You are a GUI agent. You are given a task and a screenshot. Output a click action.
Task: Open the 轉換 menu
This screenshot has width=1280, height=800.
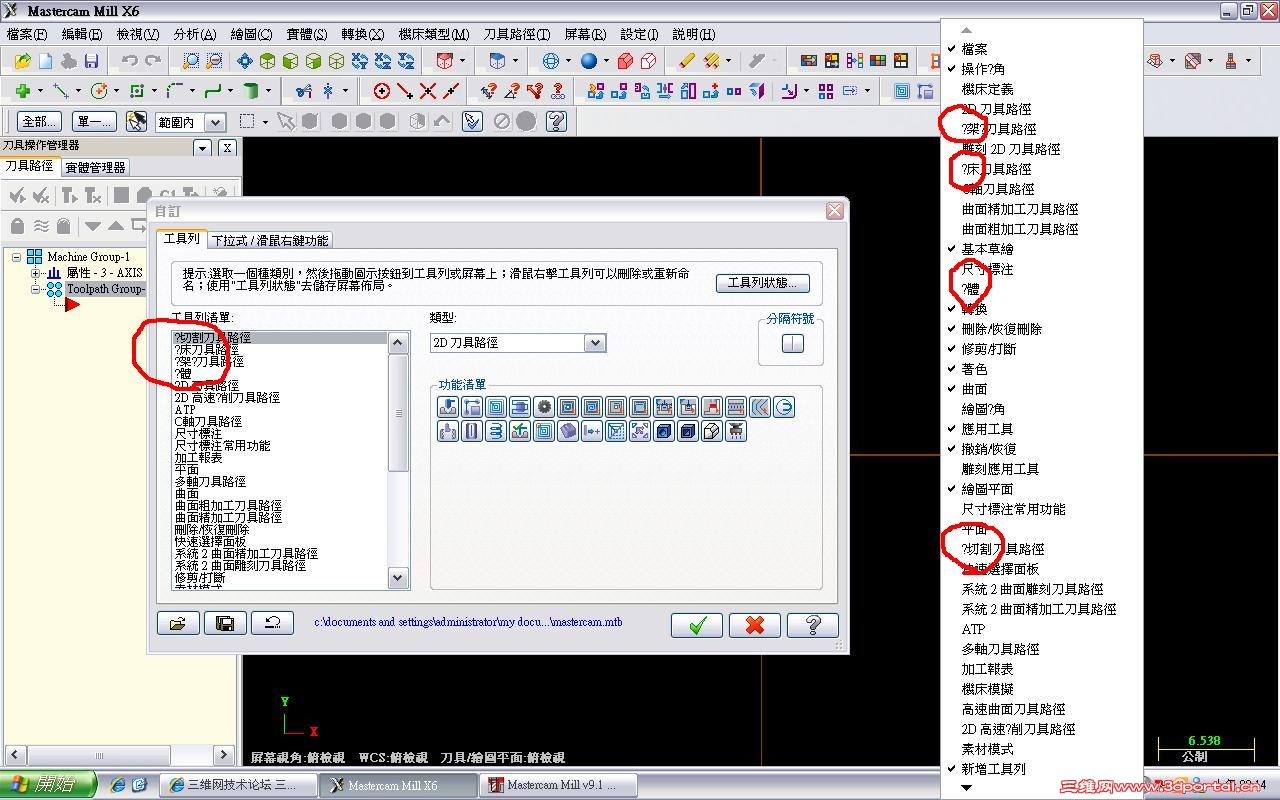362,34
